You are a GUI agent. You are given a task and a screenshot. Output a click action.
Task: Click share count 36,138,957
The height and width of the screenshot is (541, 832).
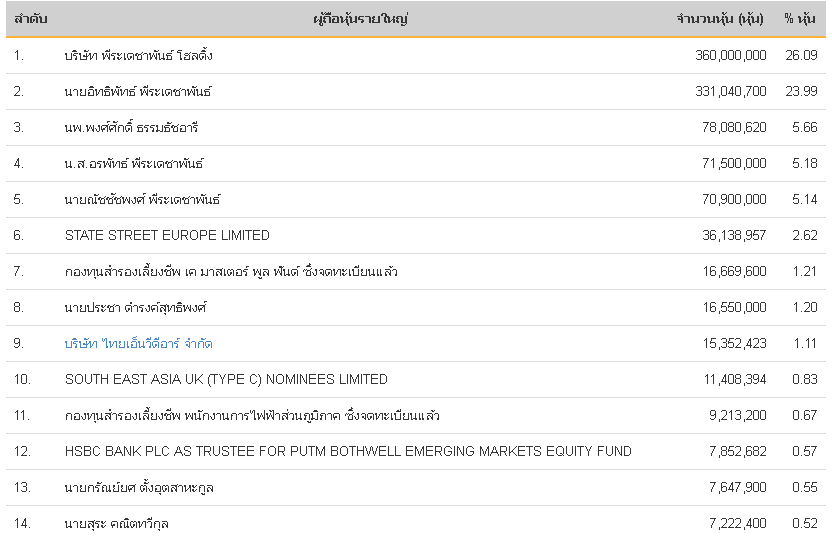(x=734, y=235)
